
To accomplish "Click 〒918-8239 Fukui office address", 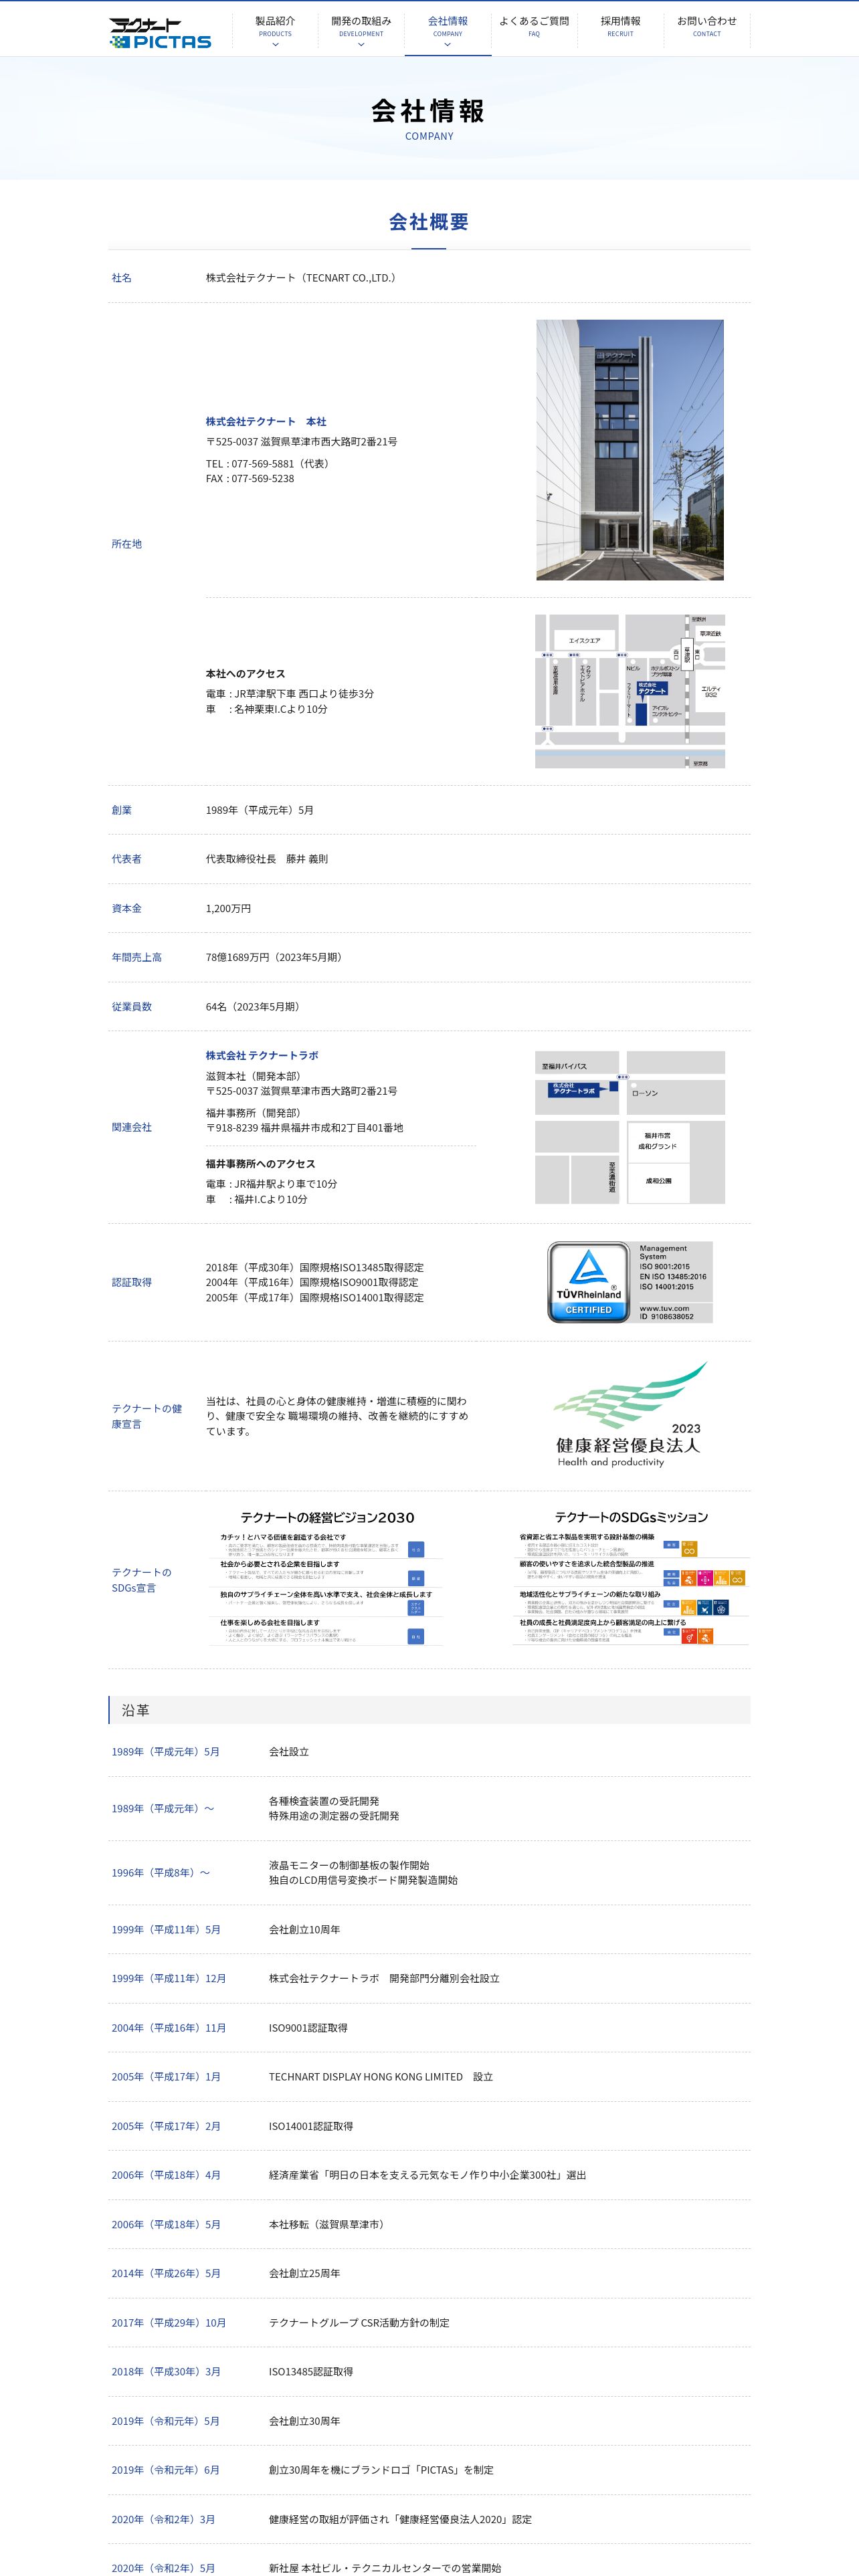I will [x=305, y=1128].
